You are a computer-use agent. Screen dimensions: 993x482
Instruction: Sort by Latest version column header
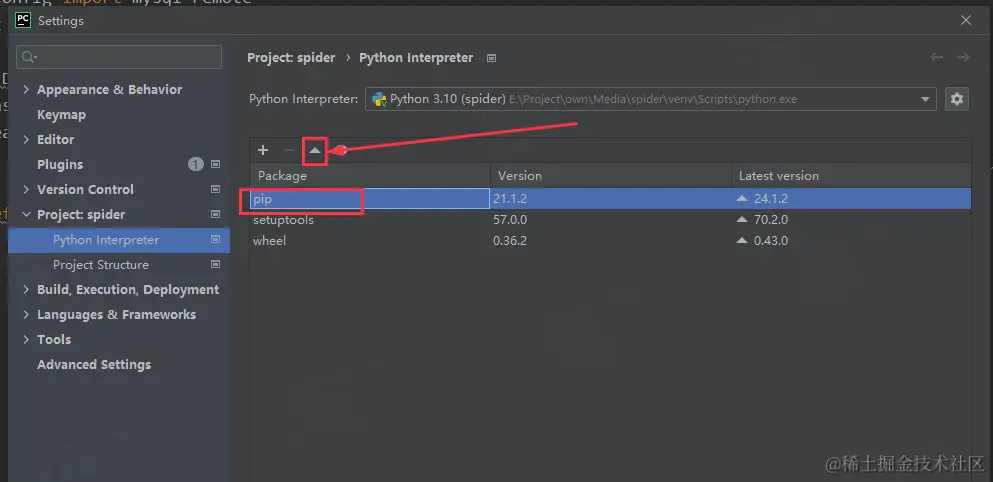click(x=851, y=175)
